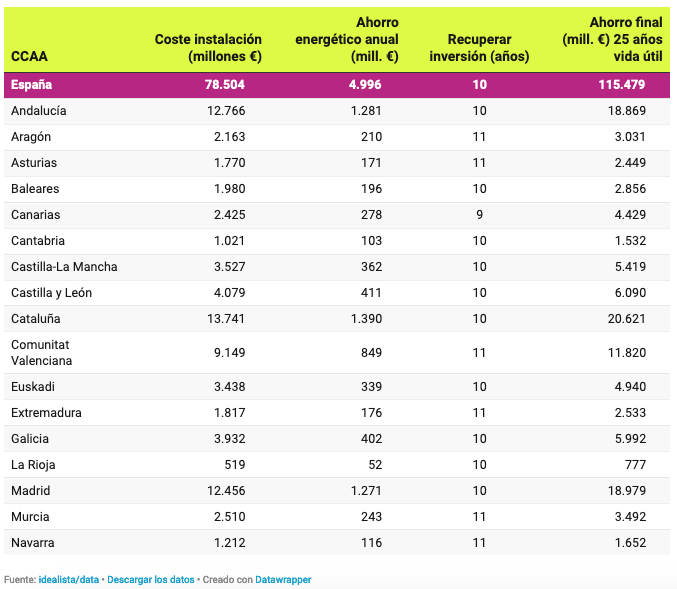Viewport: 677px width, 589px height.
Task: Click the Andalucía row name
Action: point(39,111)
